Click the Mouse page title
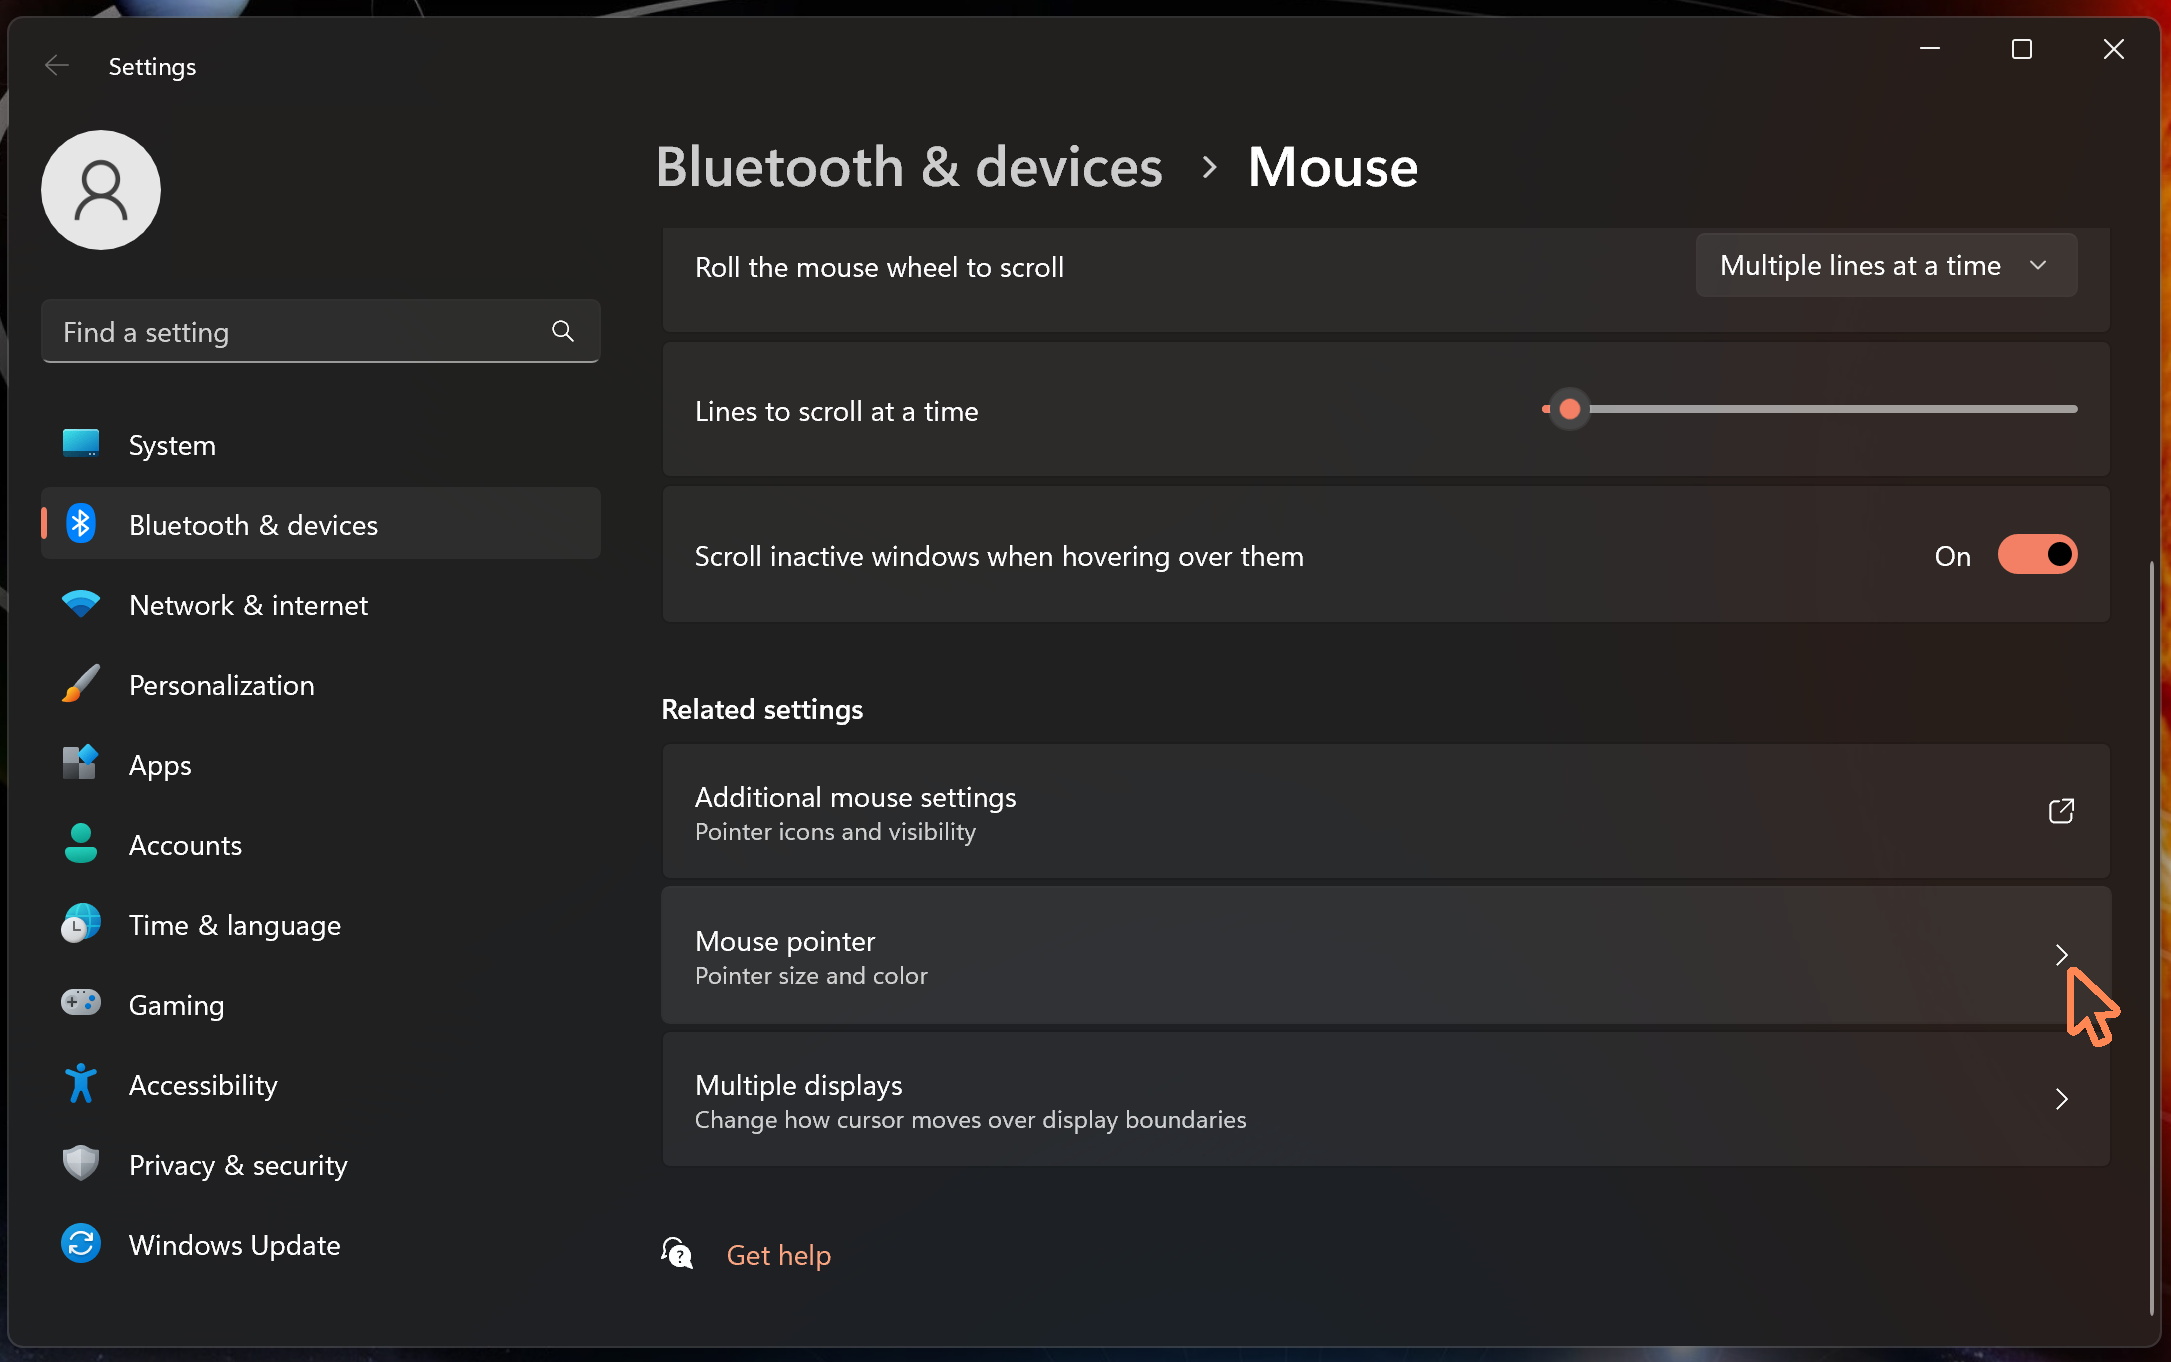The height and width of the screenshot is (1362, 2171). (x=1333, y=167)
